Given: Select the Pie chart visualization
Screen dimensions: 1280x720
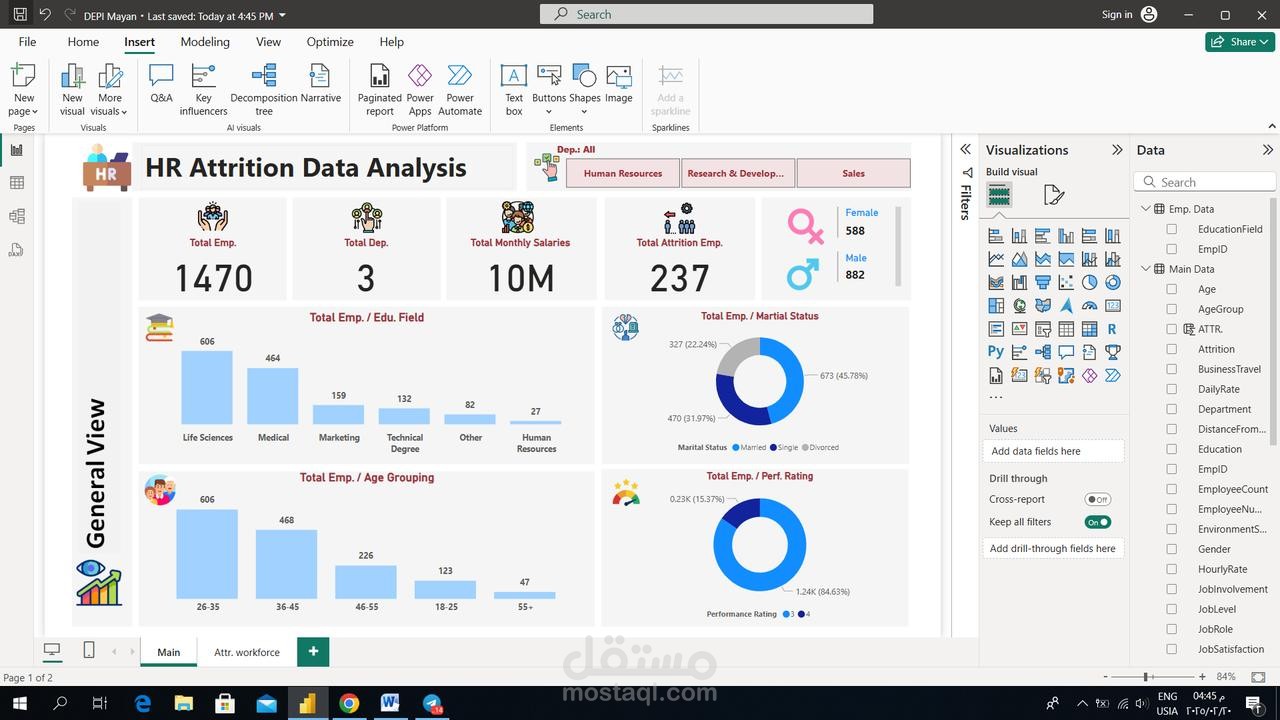Looking at the screenshot, I should [1089, 282].
